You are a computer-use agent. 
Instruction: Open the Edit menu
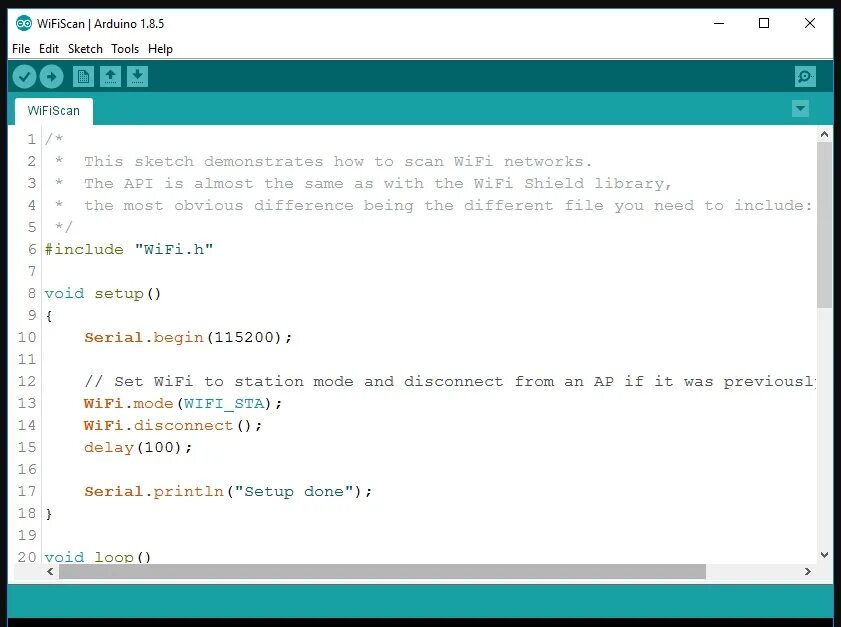[49, 49]
